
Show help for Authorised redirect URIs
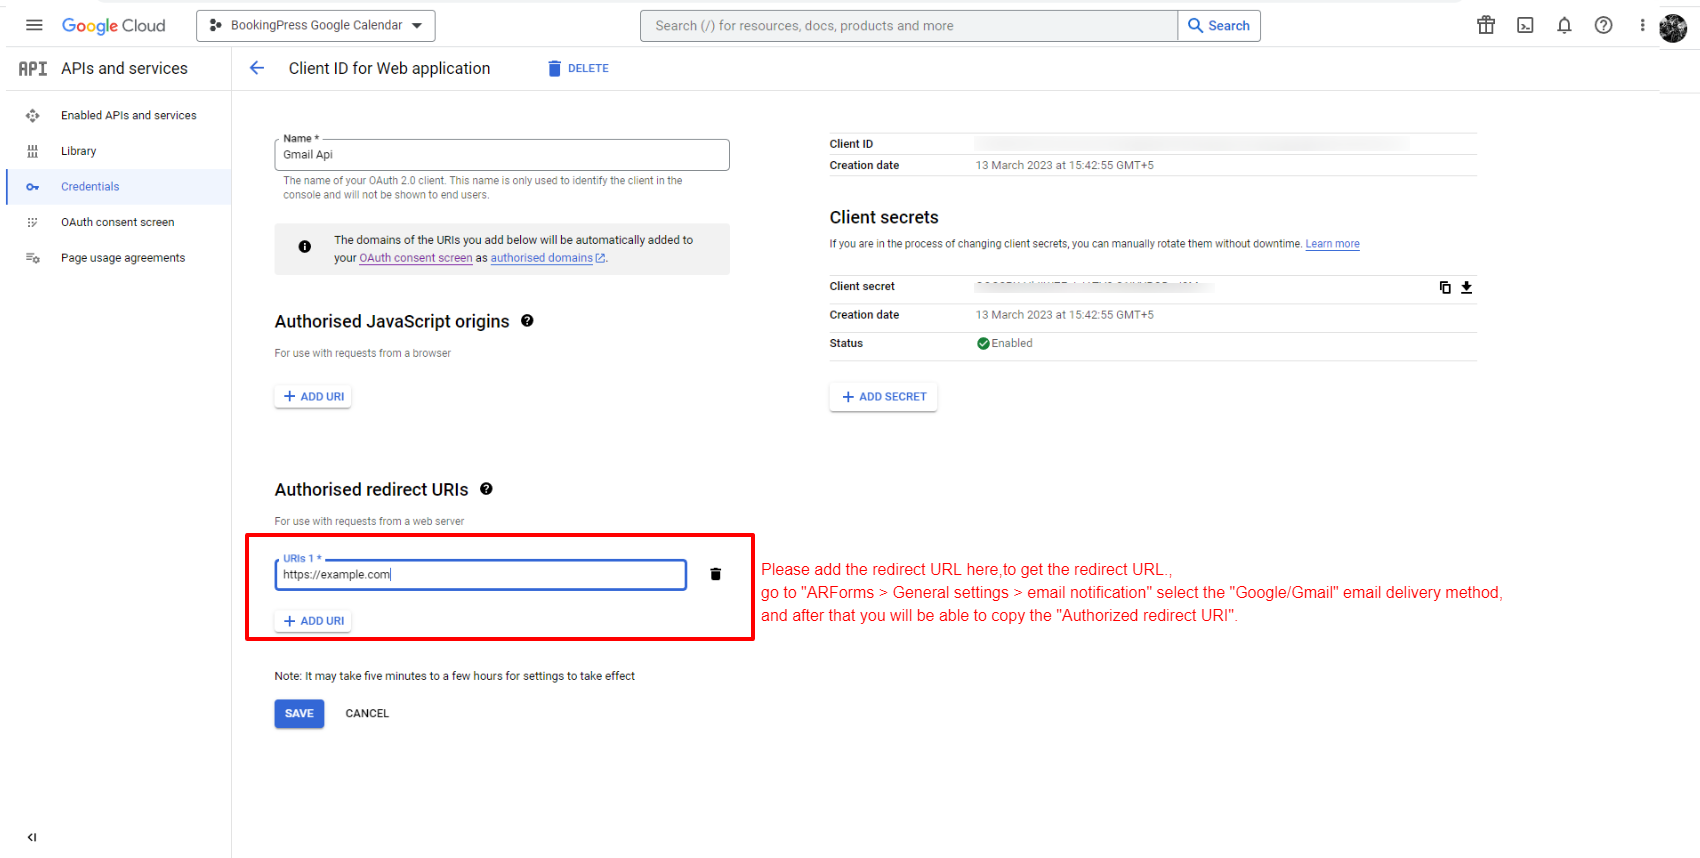tap(486, 489)
